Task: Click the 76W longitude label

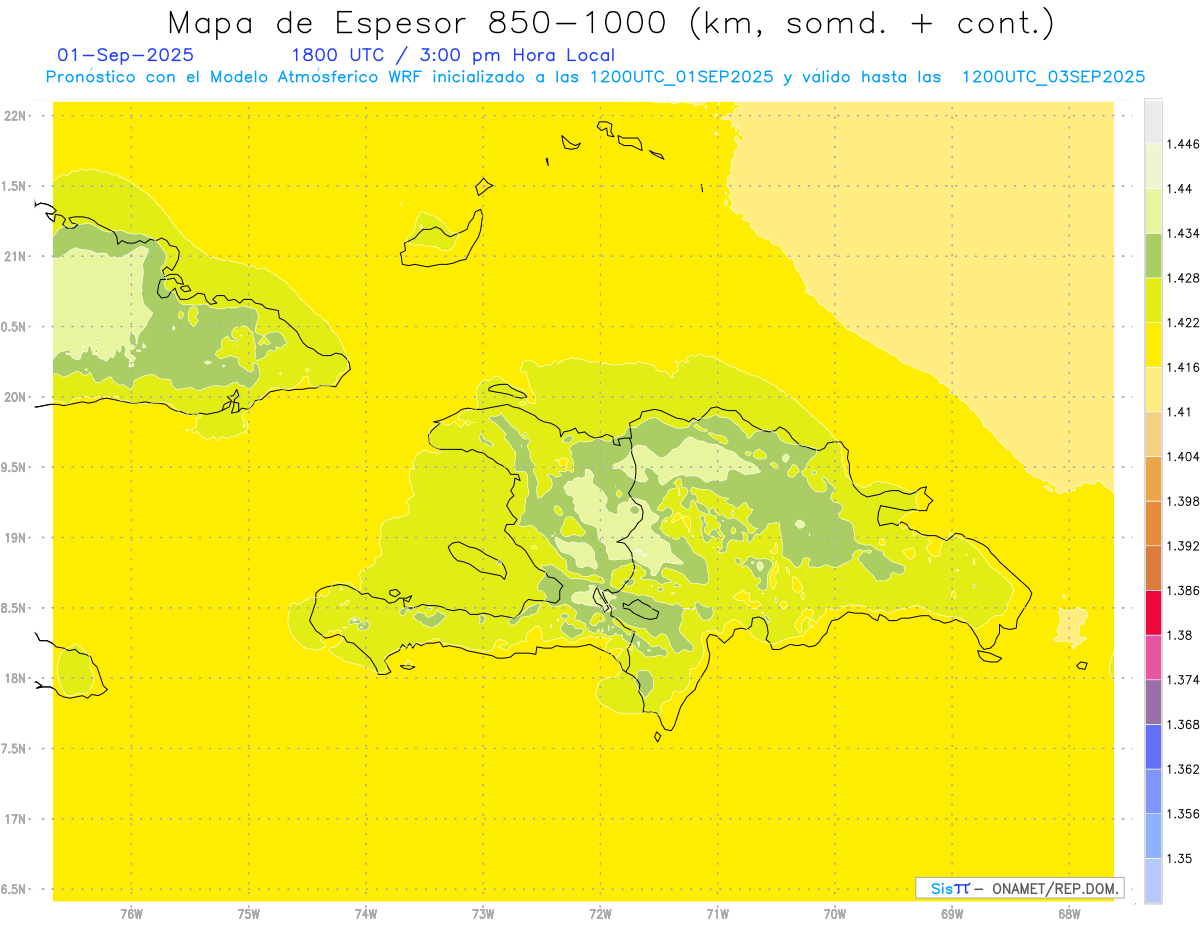Action: [131, 913]
